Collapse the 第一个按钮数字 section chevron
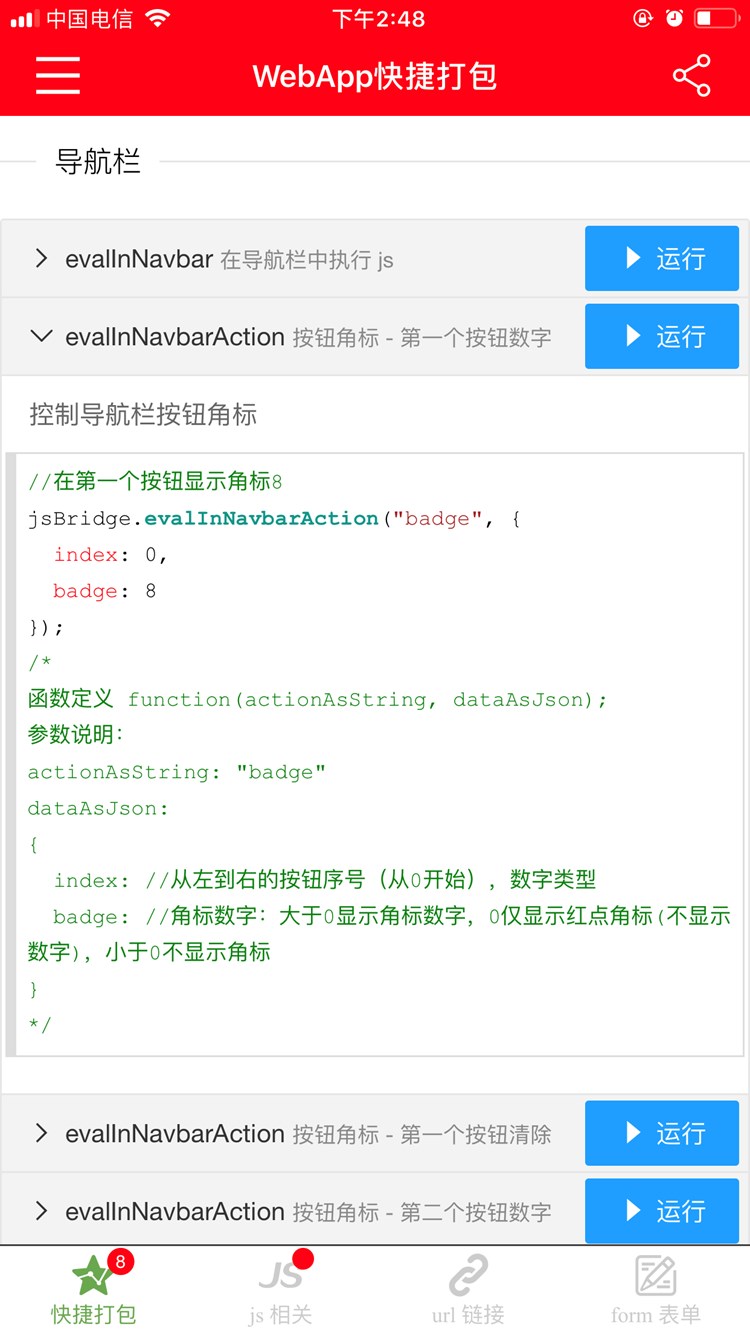Screen dimensions: 750x1333 [x=41, y=337]
